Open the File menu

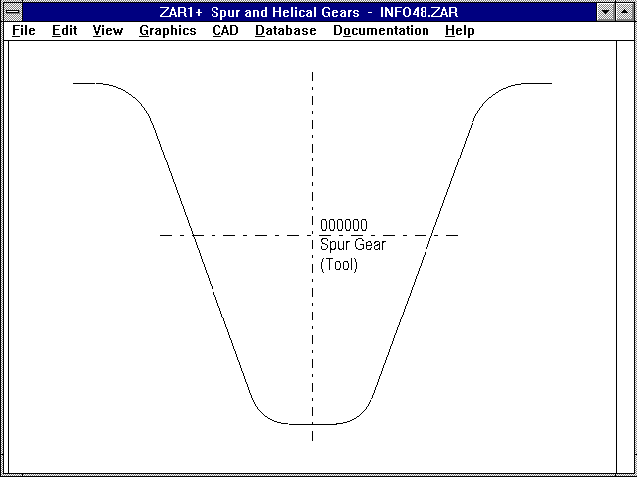(23, 30)
